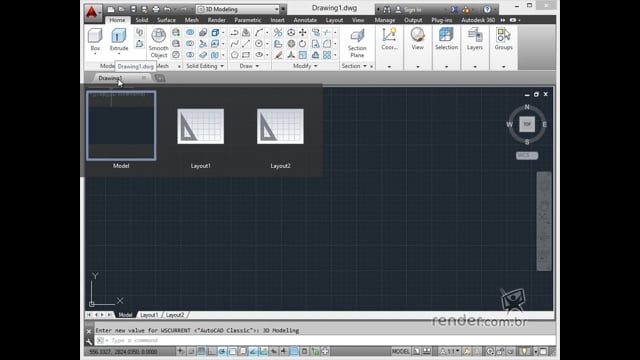Open the annotation scale 1:1 dropdown
Screen dimensions: 640x360
[449, 351]
